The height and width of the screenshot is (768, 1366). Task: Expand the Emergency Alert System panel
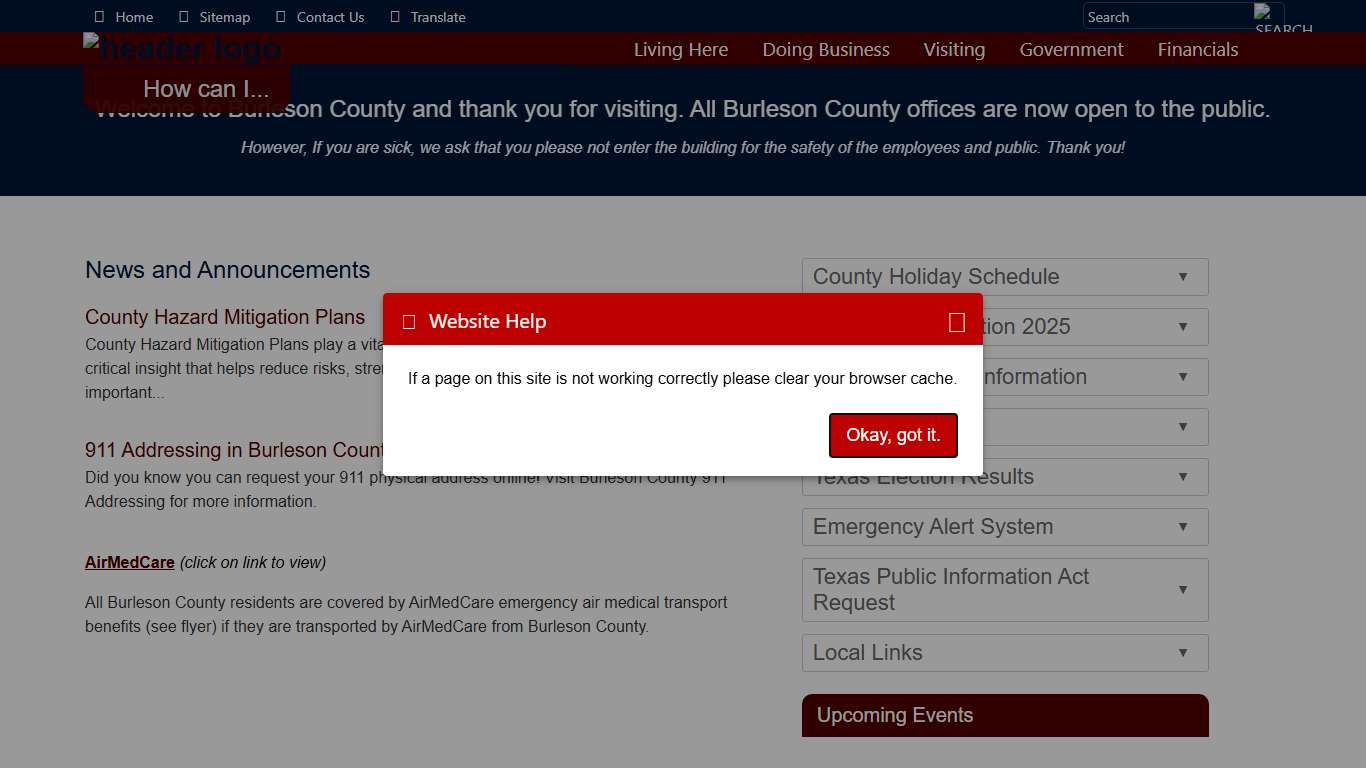point(1004,527)
